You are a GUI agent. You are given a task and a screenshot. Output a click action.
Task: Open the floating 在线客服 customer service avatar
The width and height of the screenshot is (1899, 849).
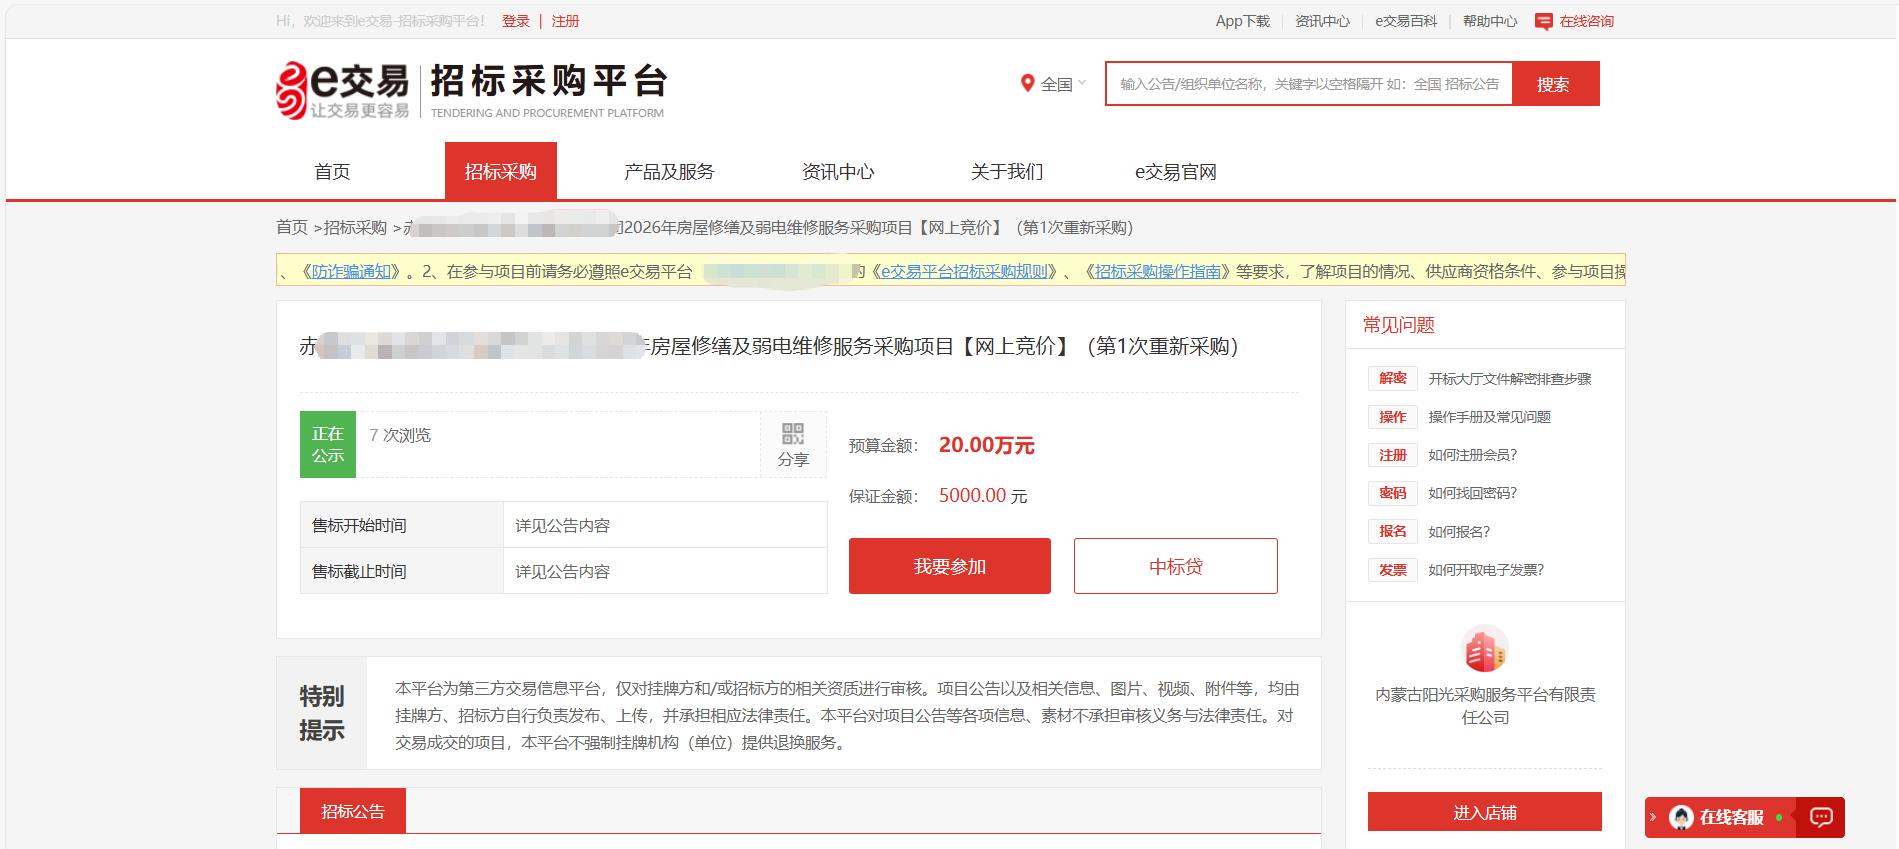(1682, 817)
